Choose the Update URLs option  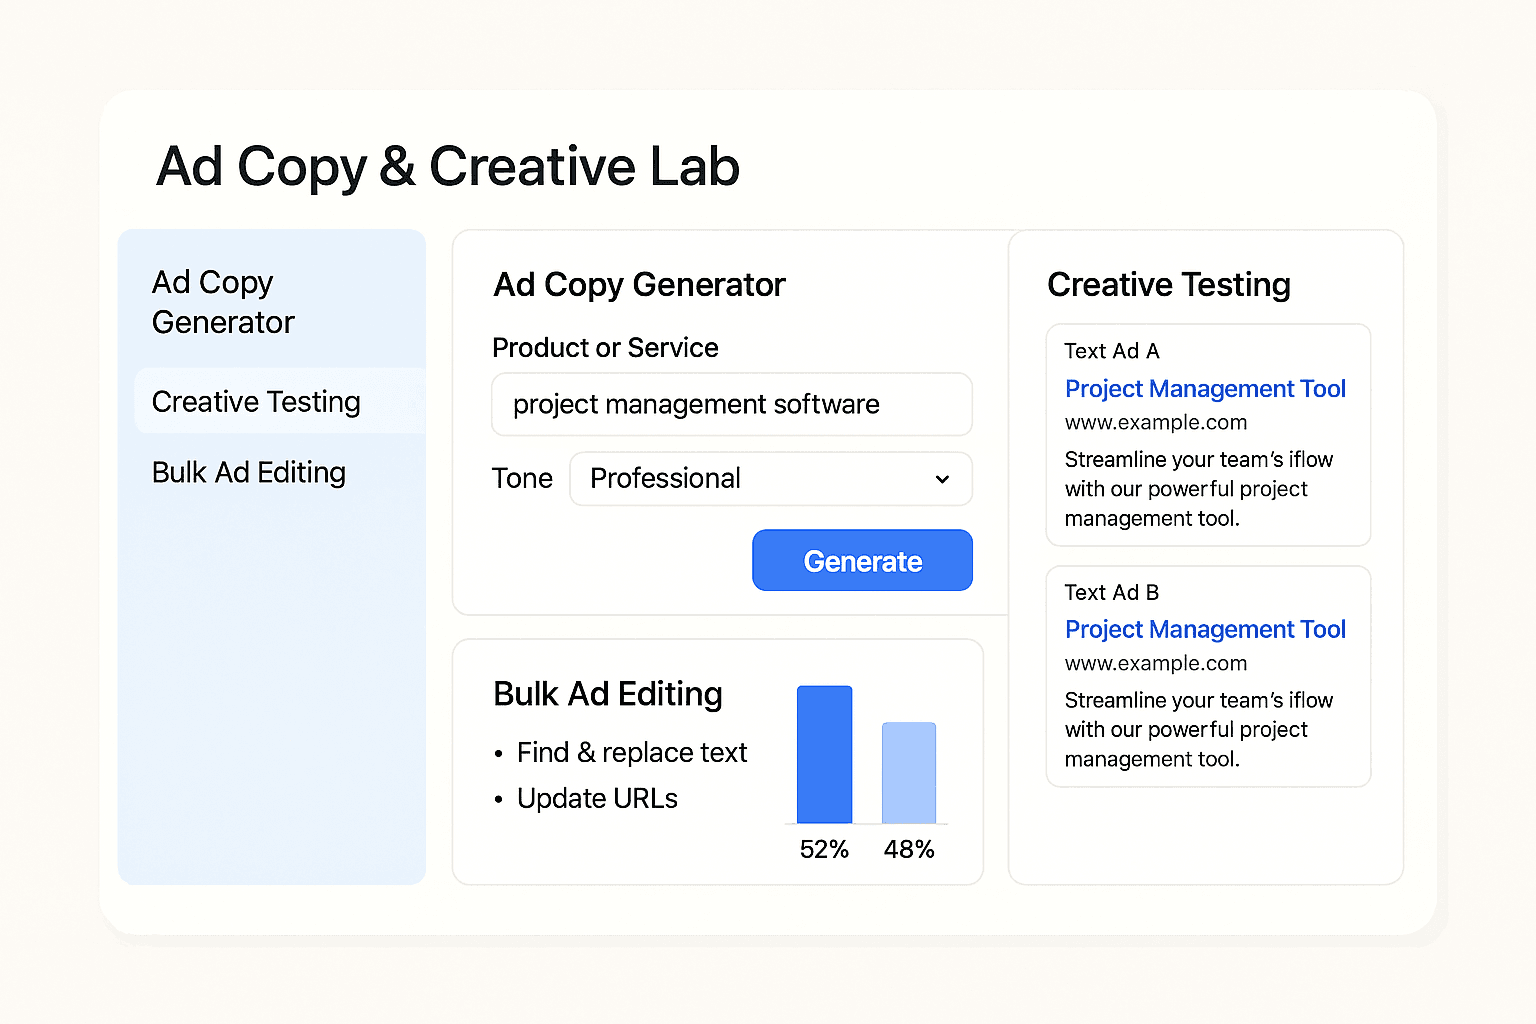pos(597,799)
